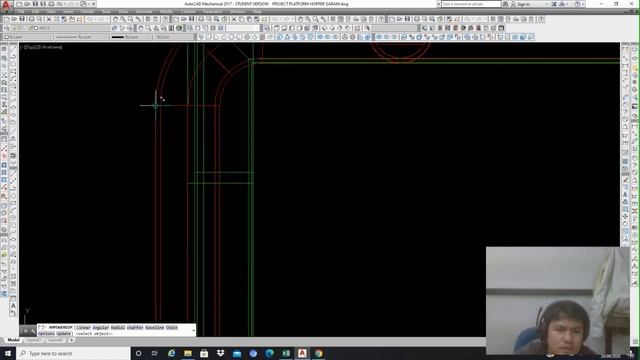
Task: Choose the Chain command line option
Action: [x=171, y=327]
